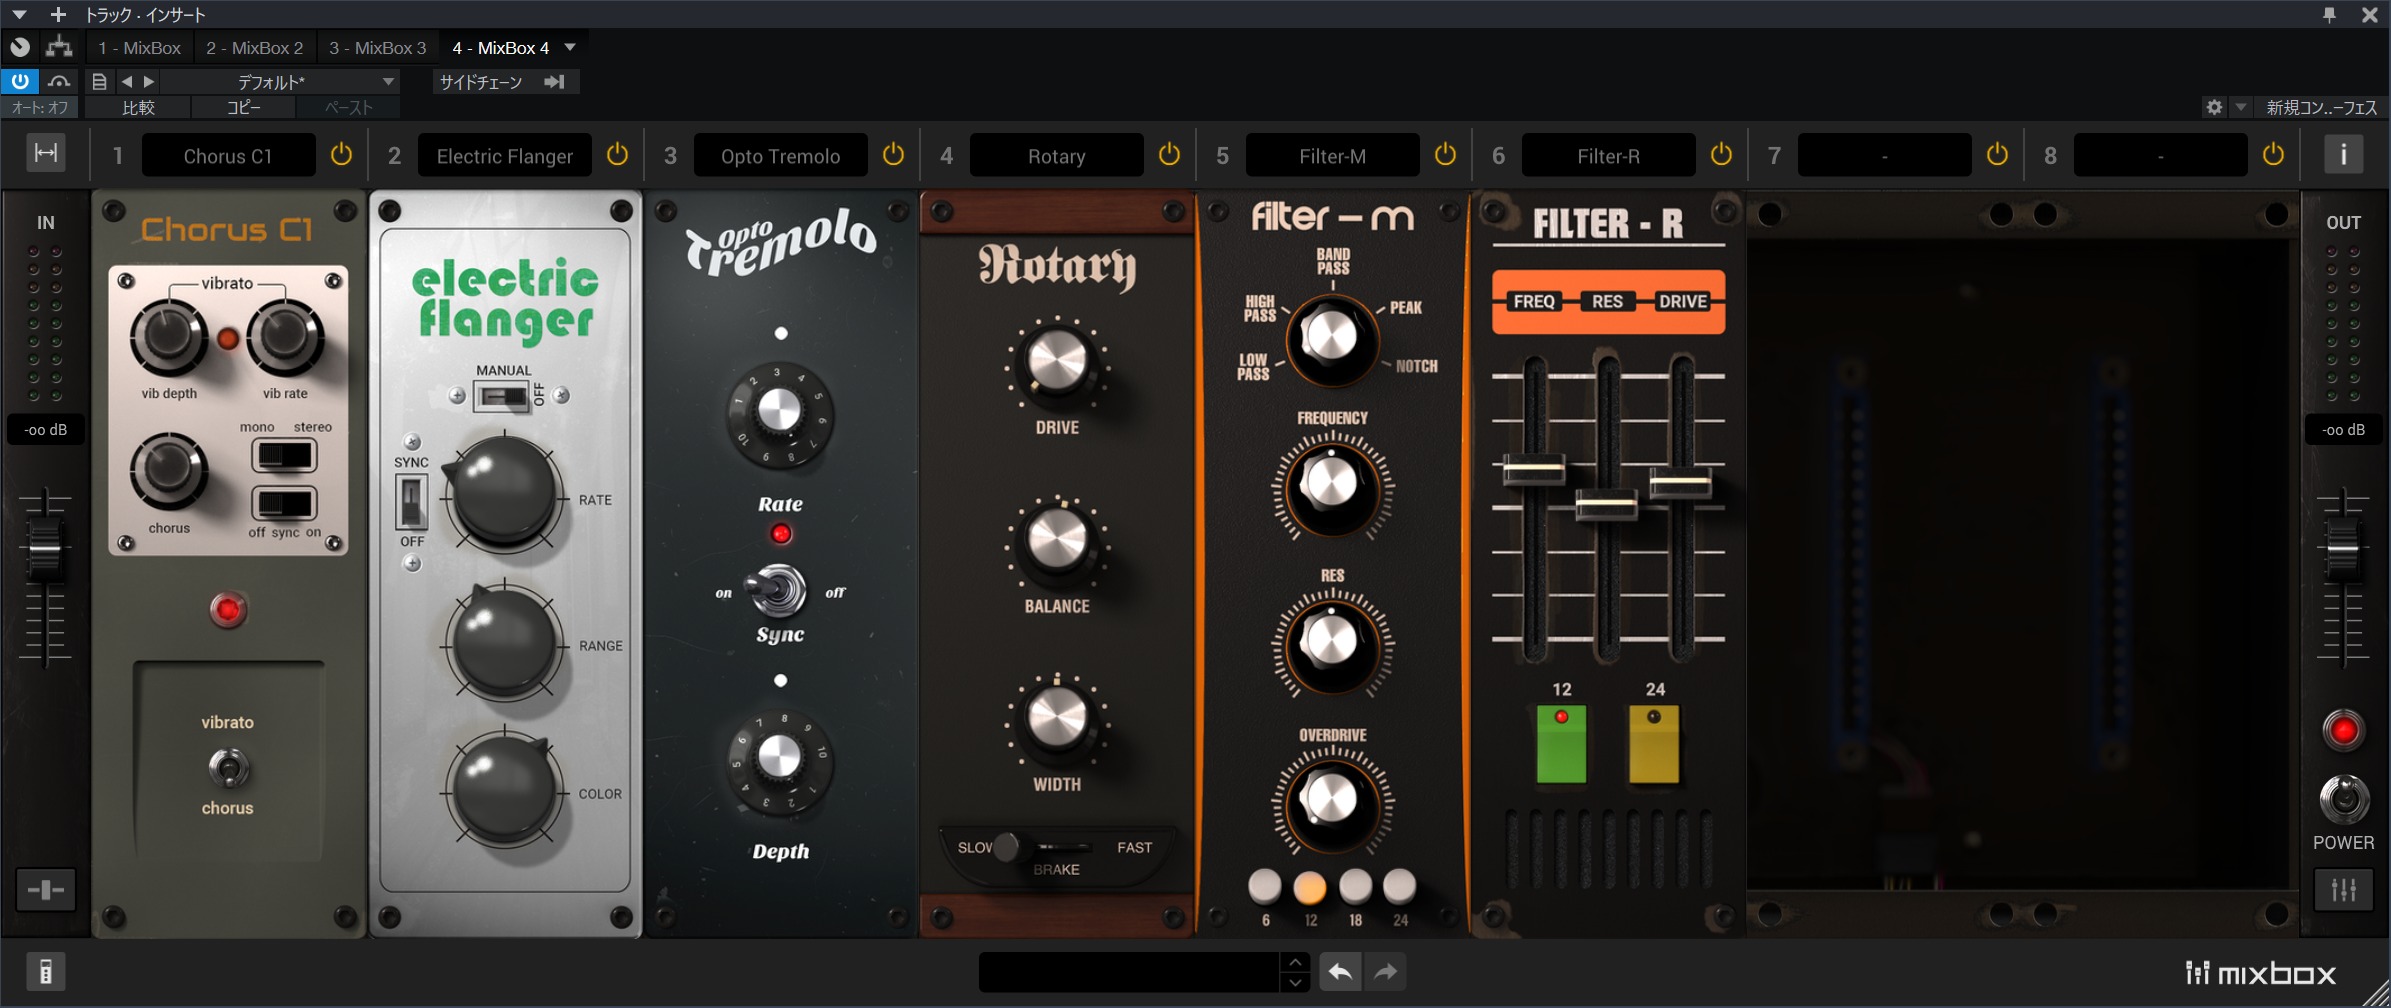Click the オート:オフ automation button
The width and height of the screenshot is (2391, 1008).
[x=40, y=107]
